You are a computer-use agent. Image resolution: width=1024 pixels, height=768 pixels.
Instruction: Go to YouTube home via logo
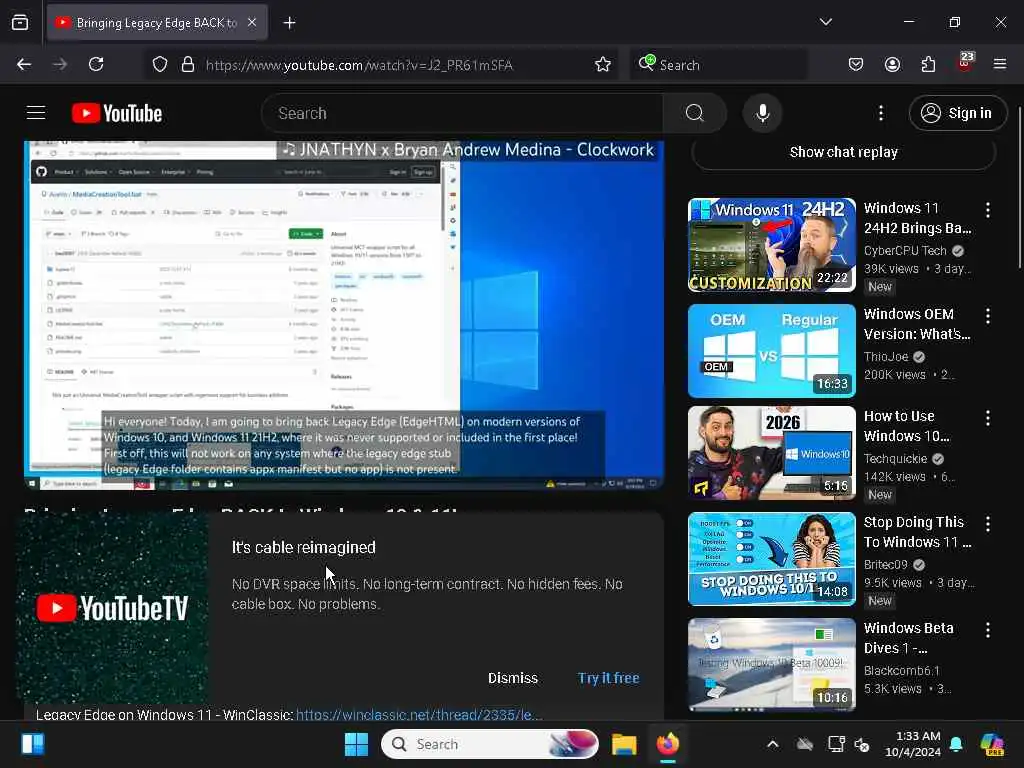point(117,113)
